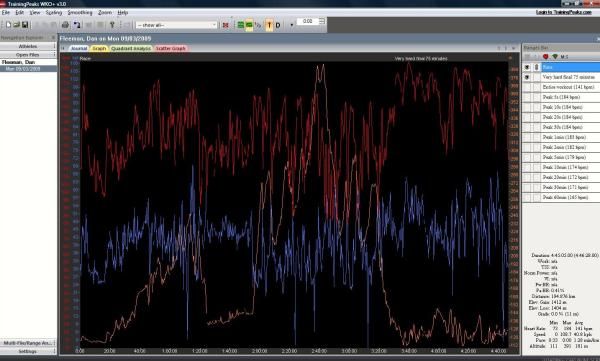Select Fleeman, Dan in the navigation tree

18,62
